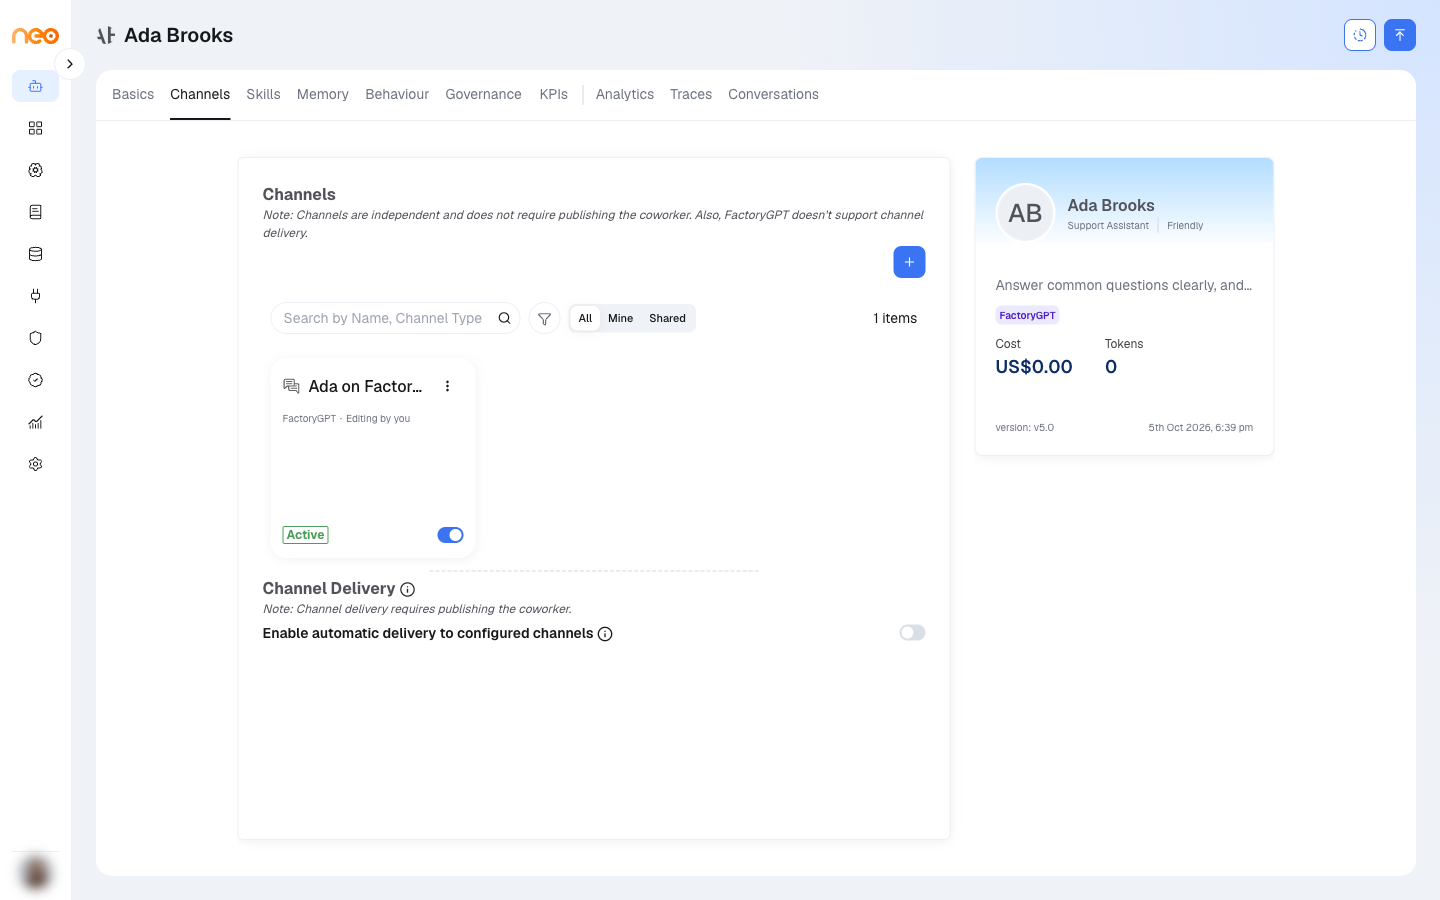Select the Channels tab
This screenshot has width=1440, height=900.
pyautogui.click(x=200, y=94)
